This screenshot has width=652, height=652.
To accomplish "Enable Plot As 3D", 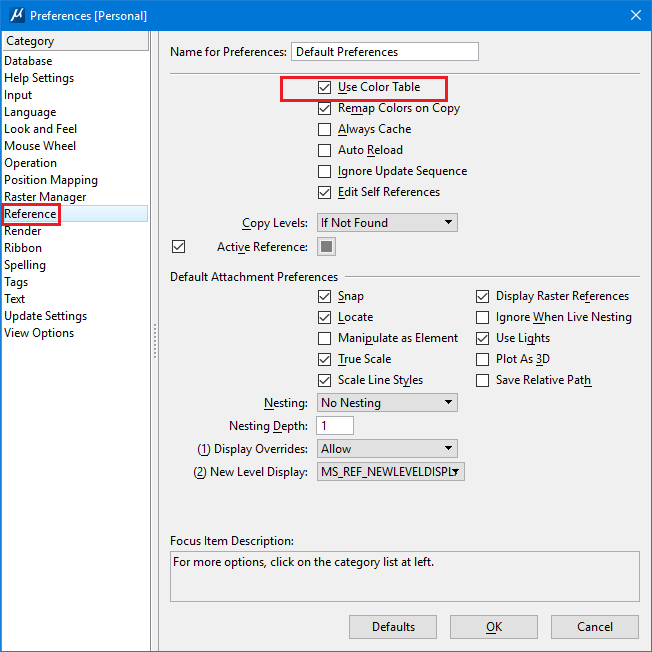I will [482, 359].
